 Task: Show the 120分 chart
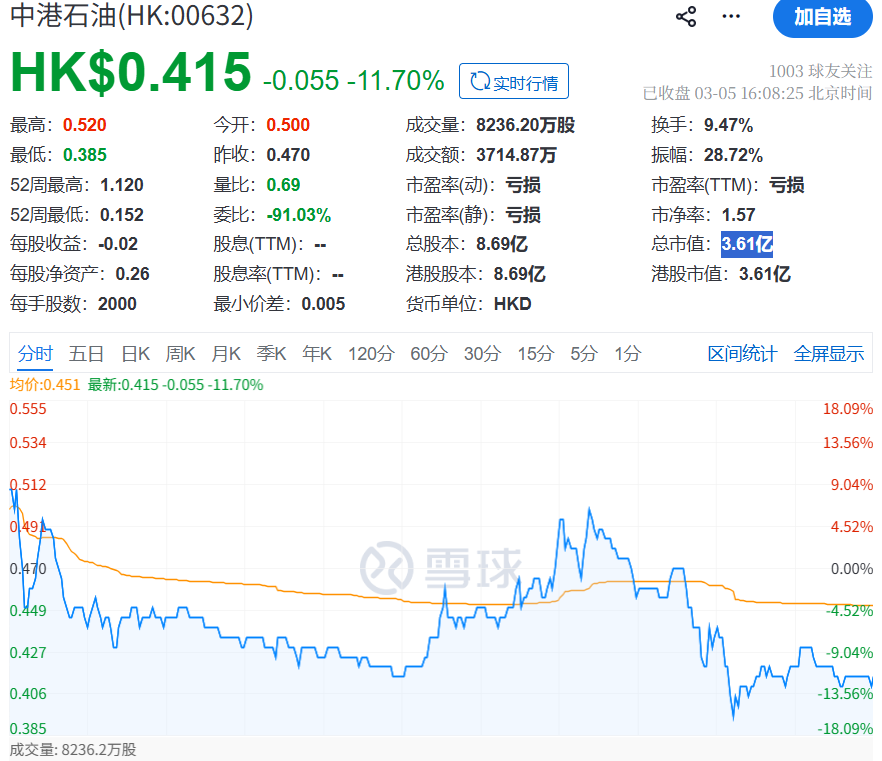(371, 353)
